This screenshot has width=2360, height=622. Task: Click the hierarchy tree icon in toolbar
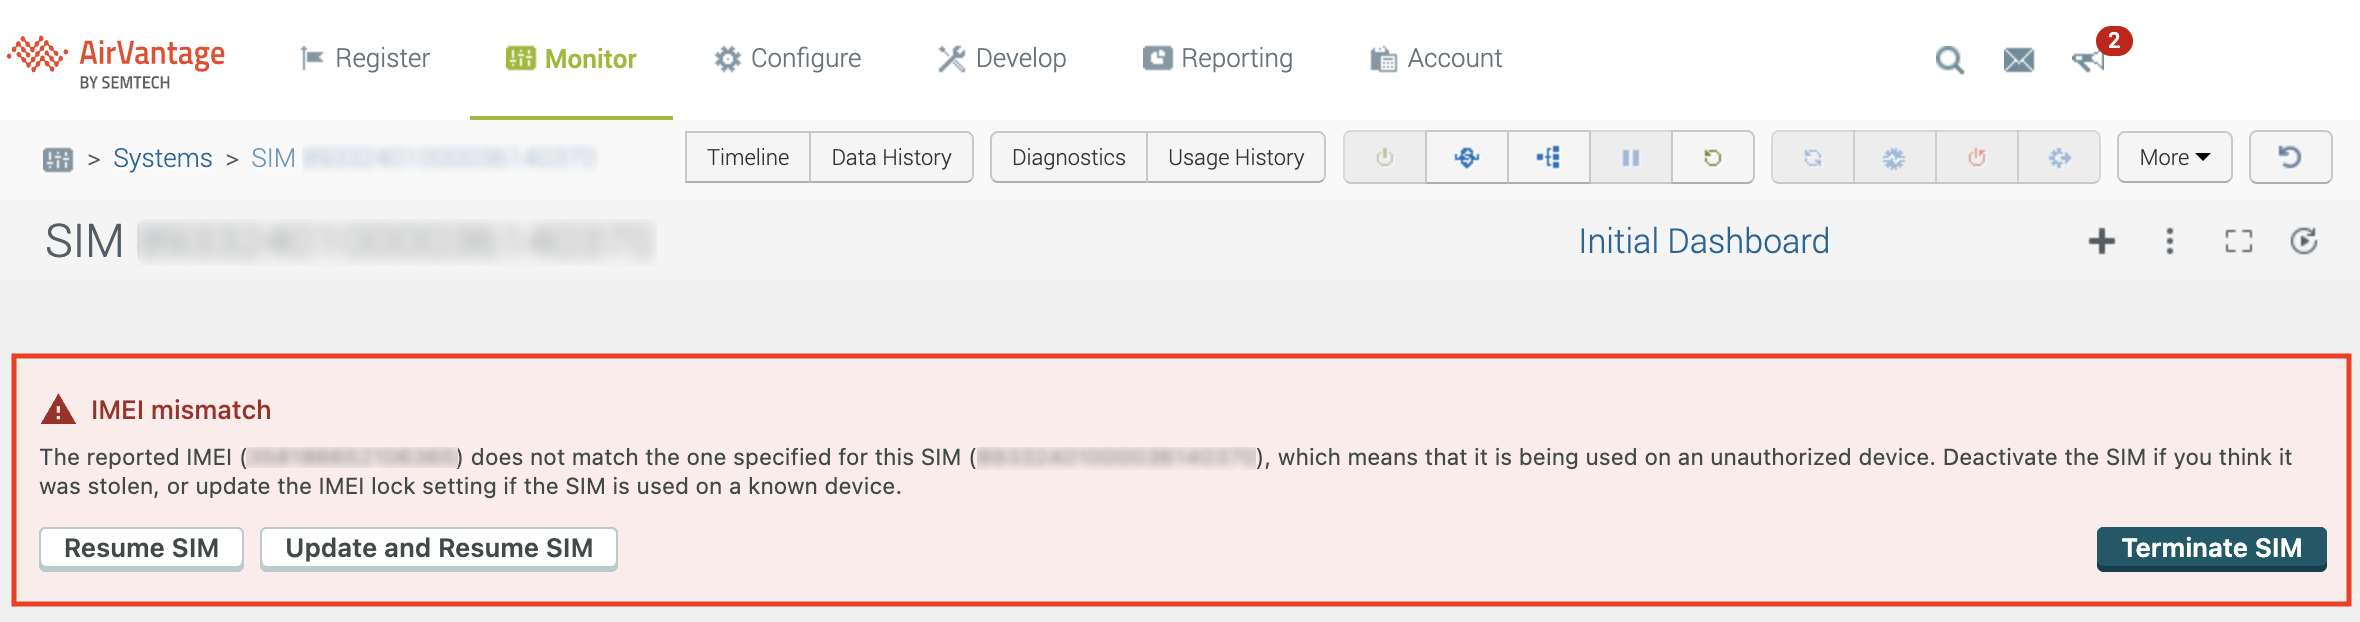click(1548, 158)
